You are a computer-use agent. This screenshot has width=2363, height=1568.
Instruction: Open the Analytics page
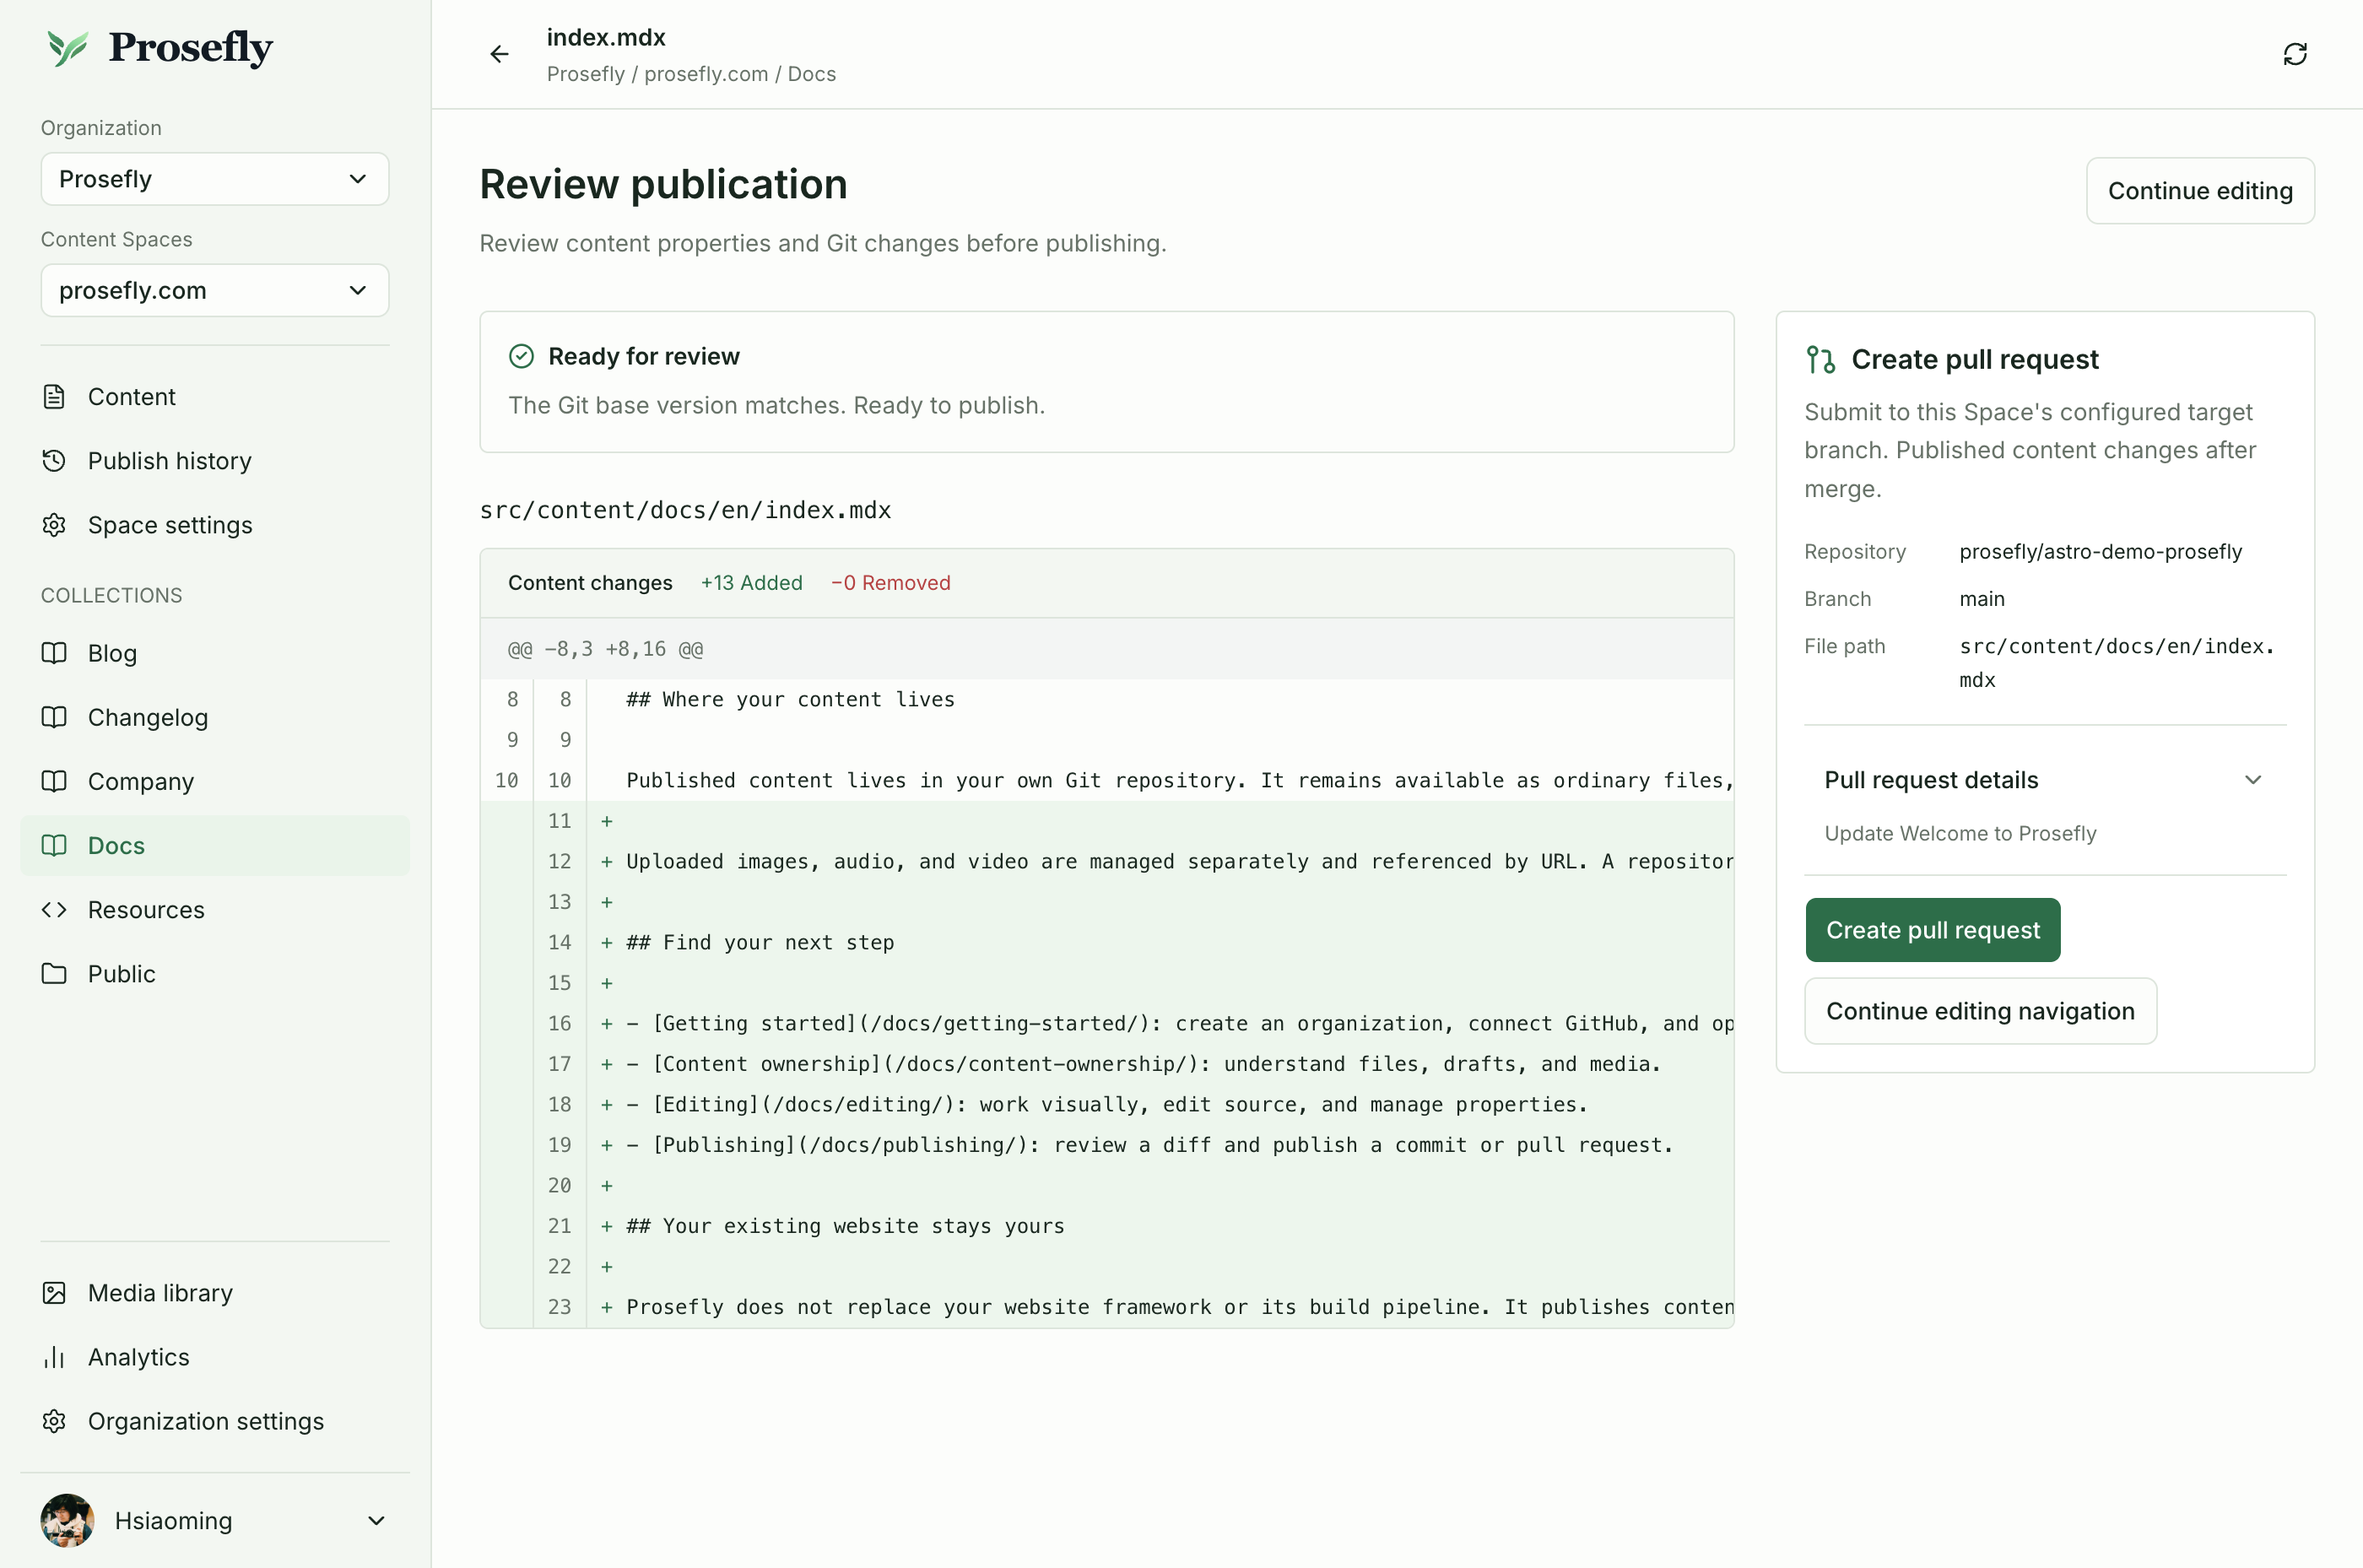[x=215, y=1357]
